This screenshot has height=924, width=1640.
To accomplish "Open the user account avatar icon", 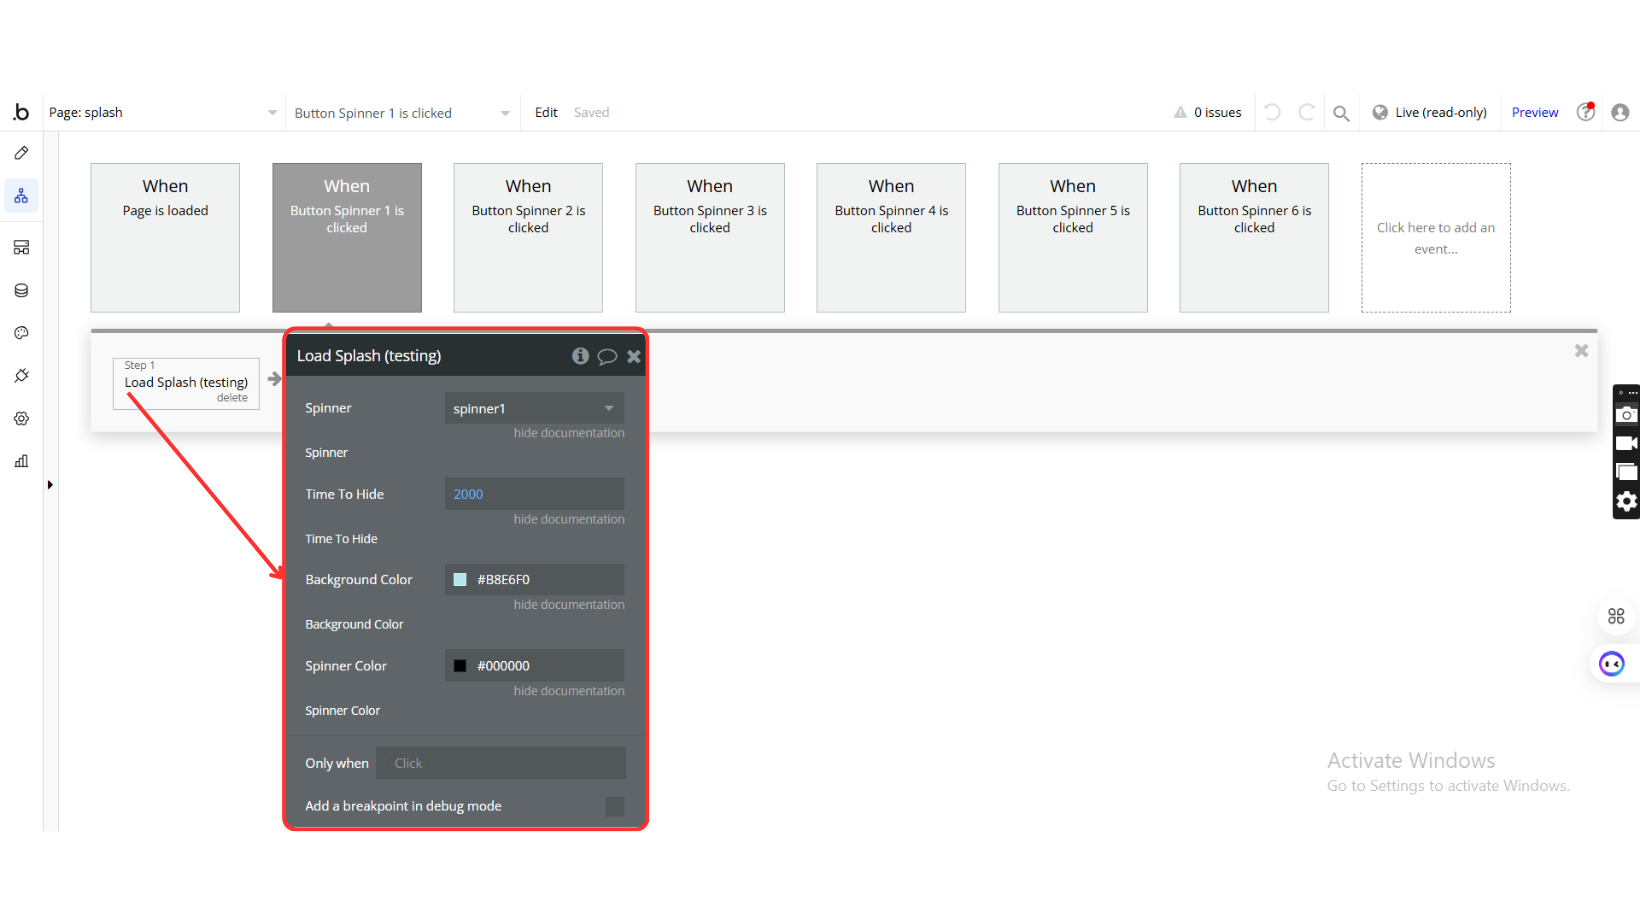I will pyautogui.click(x=1620, y=112).
